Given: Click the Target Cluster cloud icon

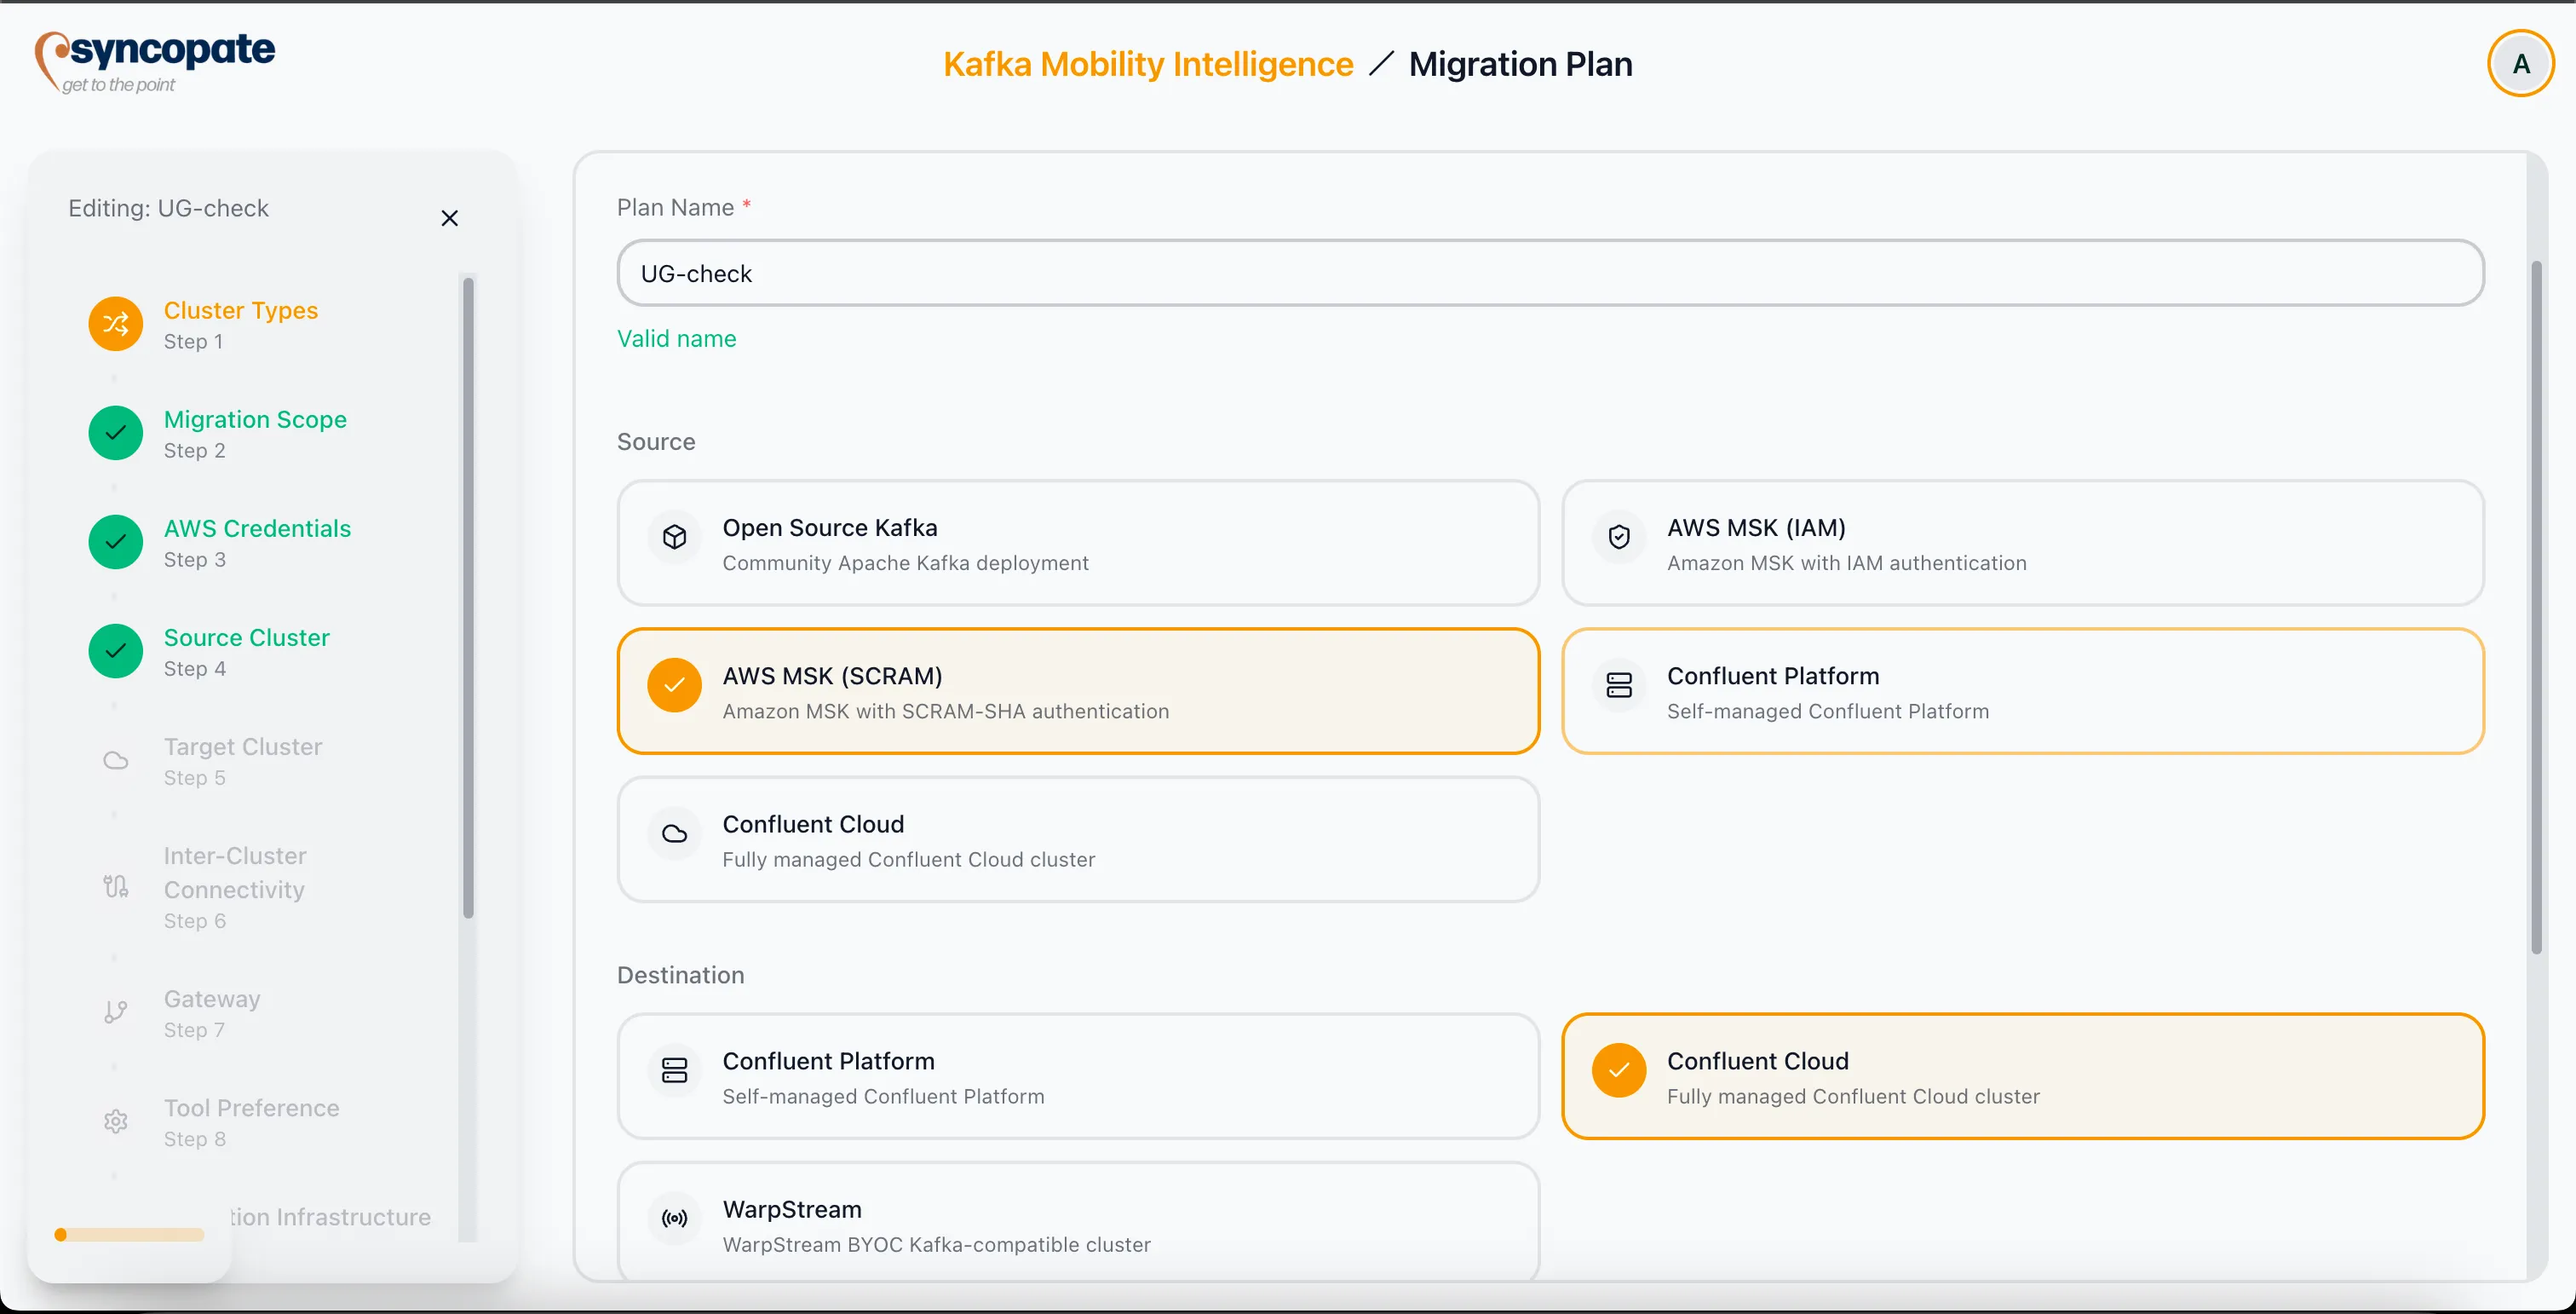Looking at the screenshot, I should click(115, 760).
